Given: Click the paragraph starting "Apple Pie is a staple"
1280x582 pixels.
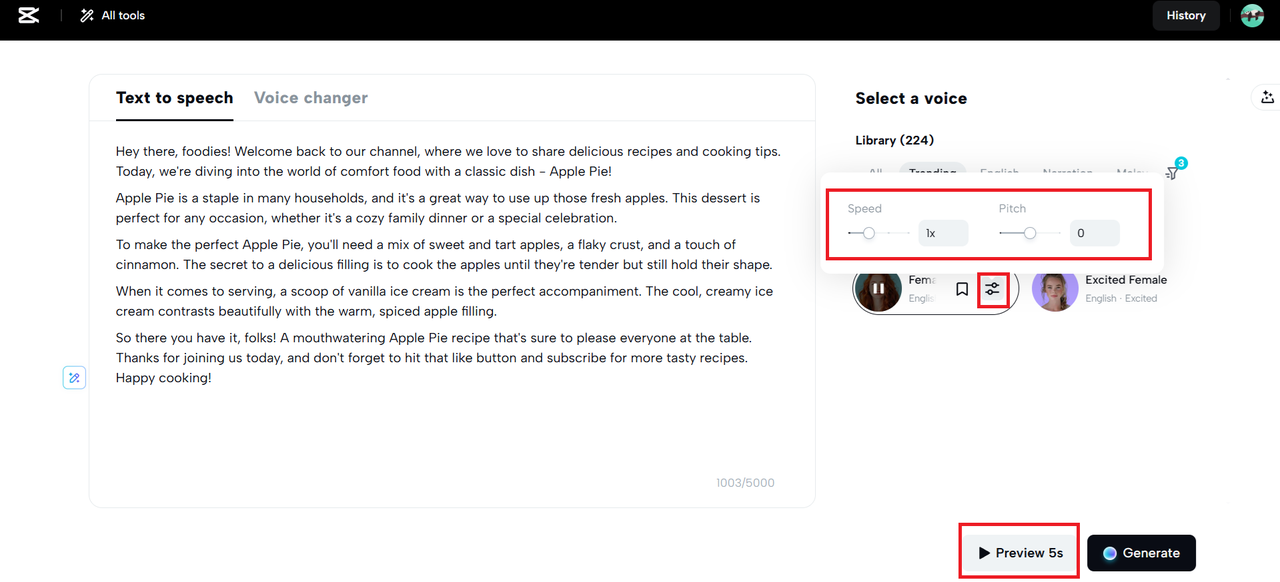Looking at the screenshot, I should click(x=438, y=208).
